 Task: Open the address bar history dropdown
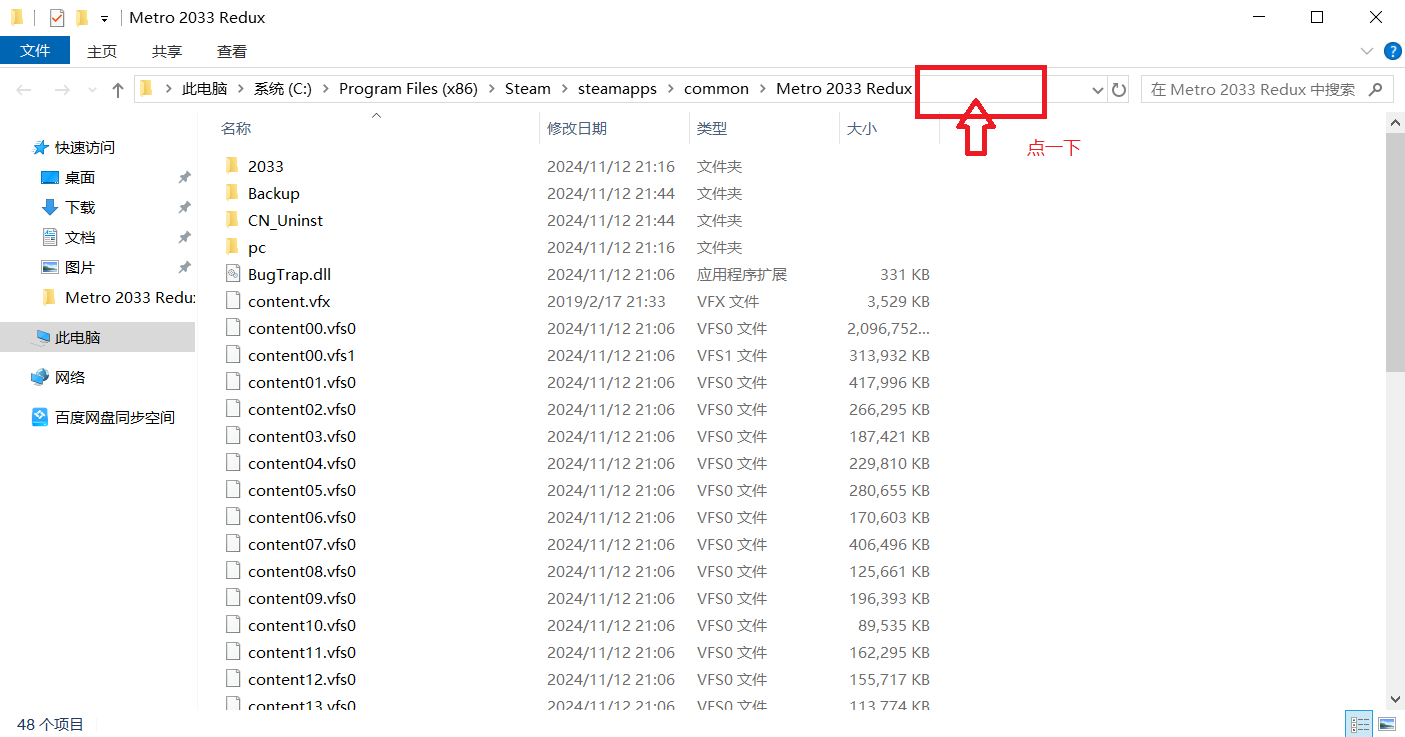(x=1097, y=90)
